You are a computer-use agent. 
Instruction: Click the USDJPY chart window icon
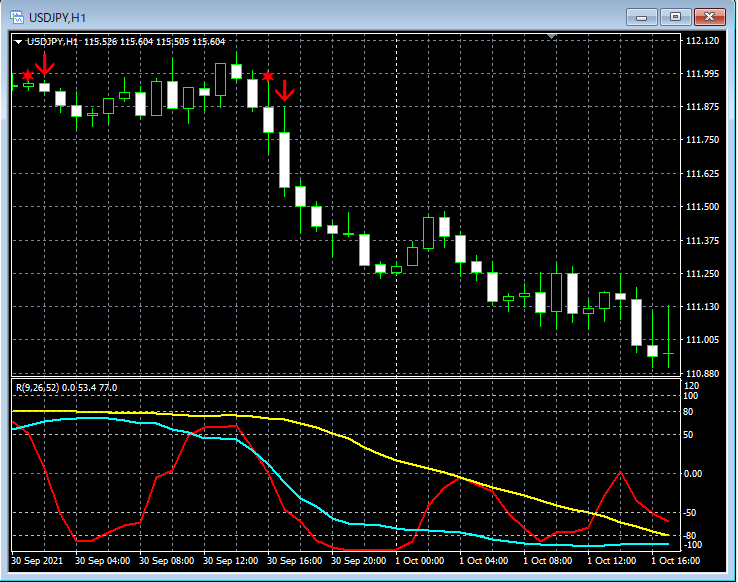point(17,18)
